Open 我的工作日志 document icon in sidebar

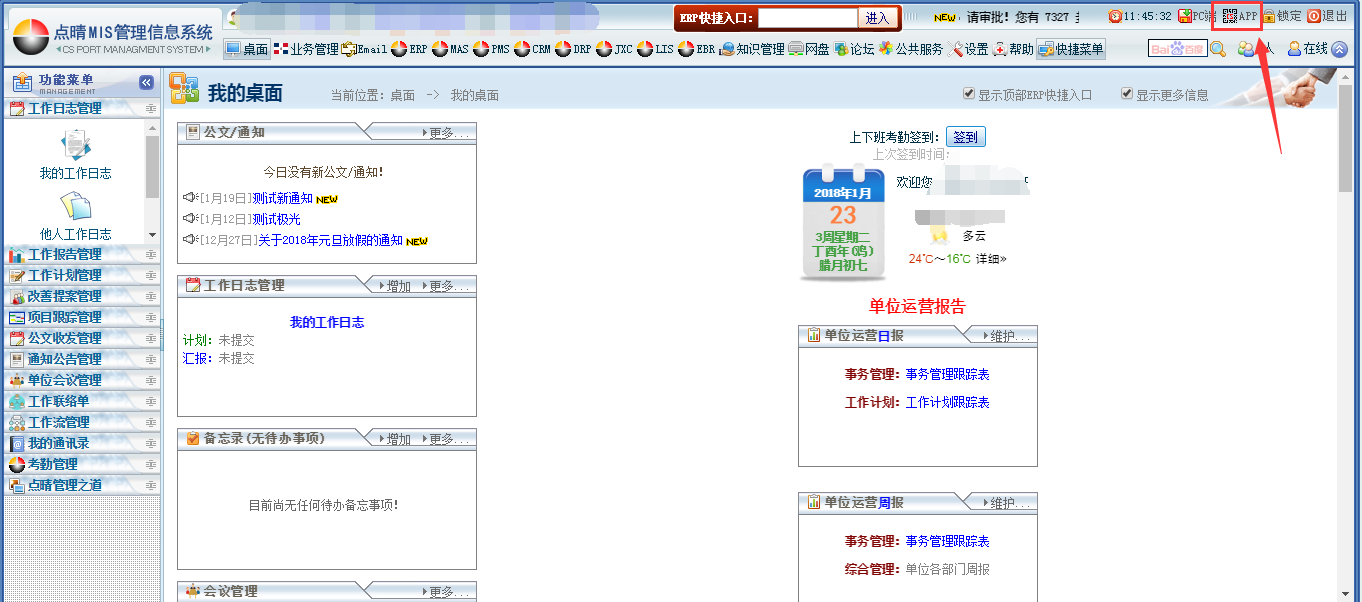click(x=76, y=146)
